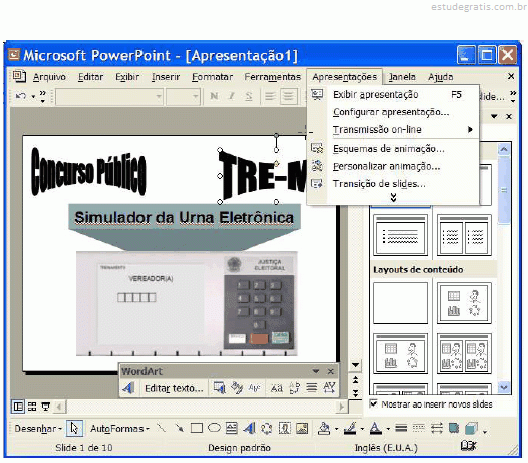The height and width of the screenshot is (463, 528).
Task: Click the Select Objects pointer tool
Action: point(74,428)
